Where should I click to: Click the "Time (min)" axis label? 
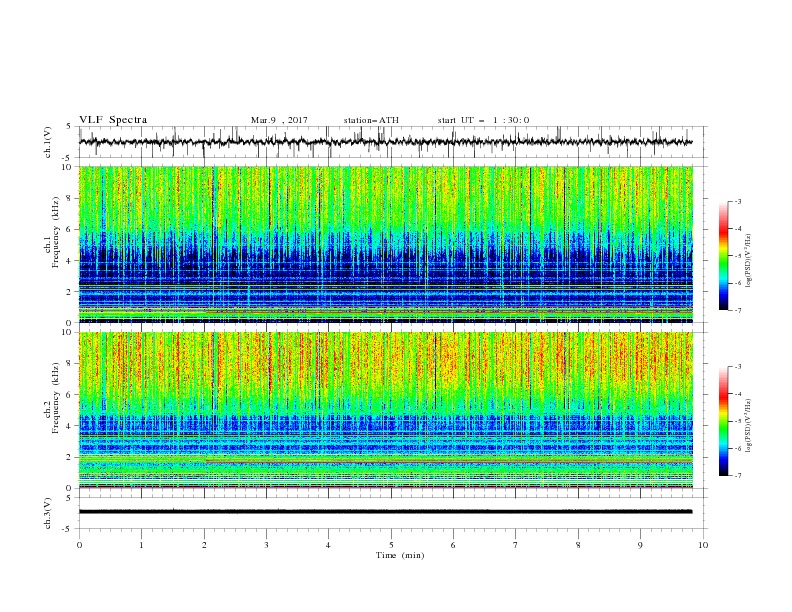pos(400,555)
